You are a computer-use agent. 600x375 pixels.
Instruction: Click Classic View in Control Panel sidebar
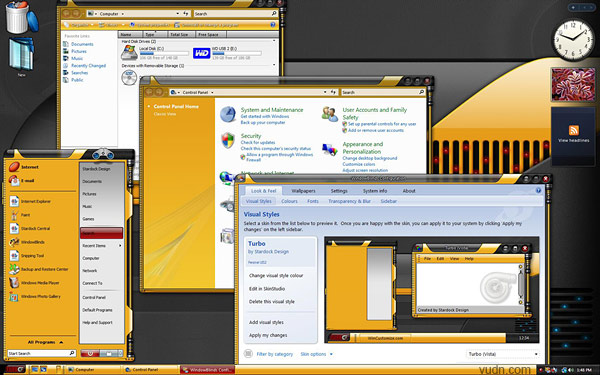(165, 114)
